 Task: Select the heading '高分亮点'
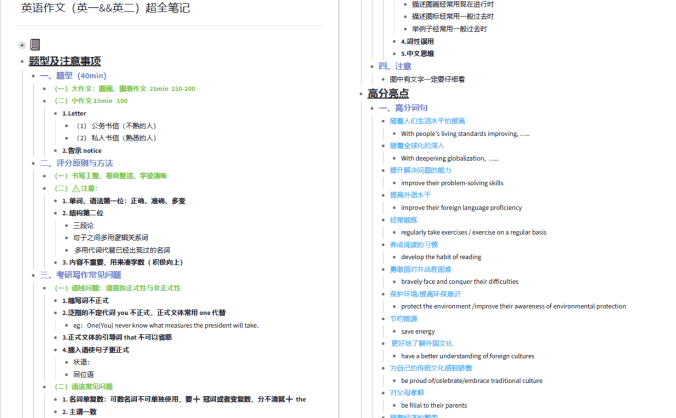coord(388,94)
